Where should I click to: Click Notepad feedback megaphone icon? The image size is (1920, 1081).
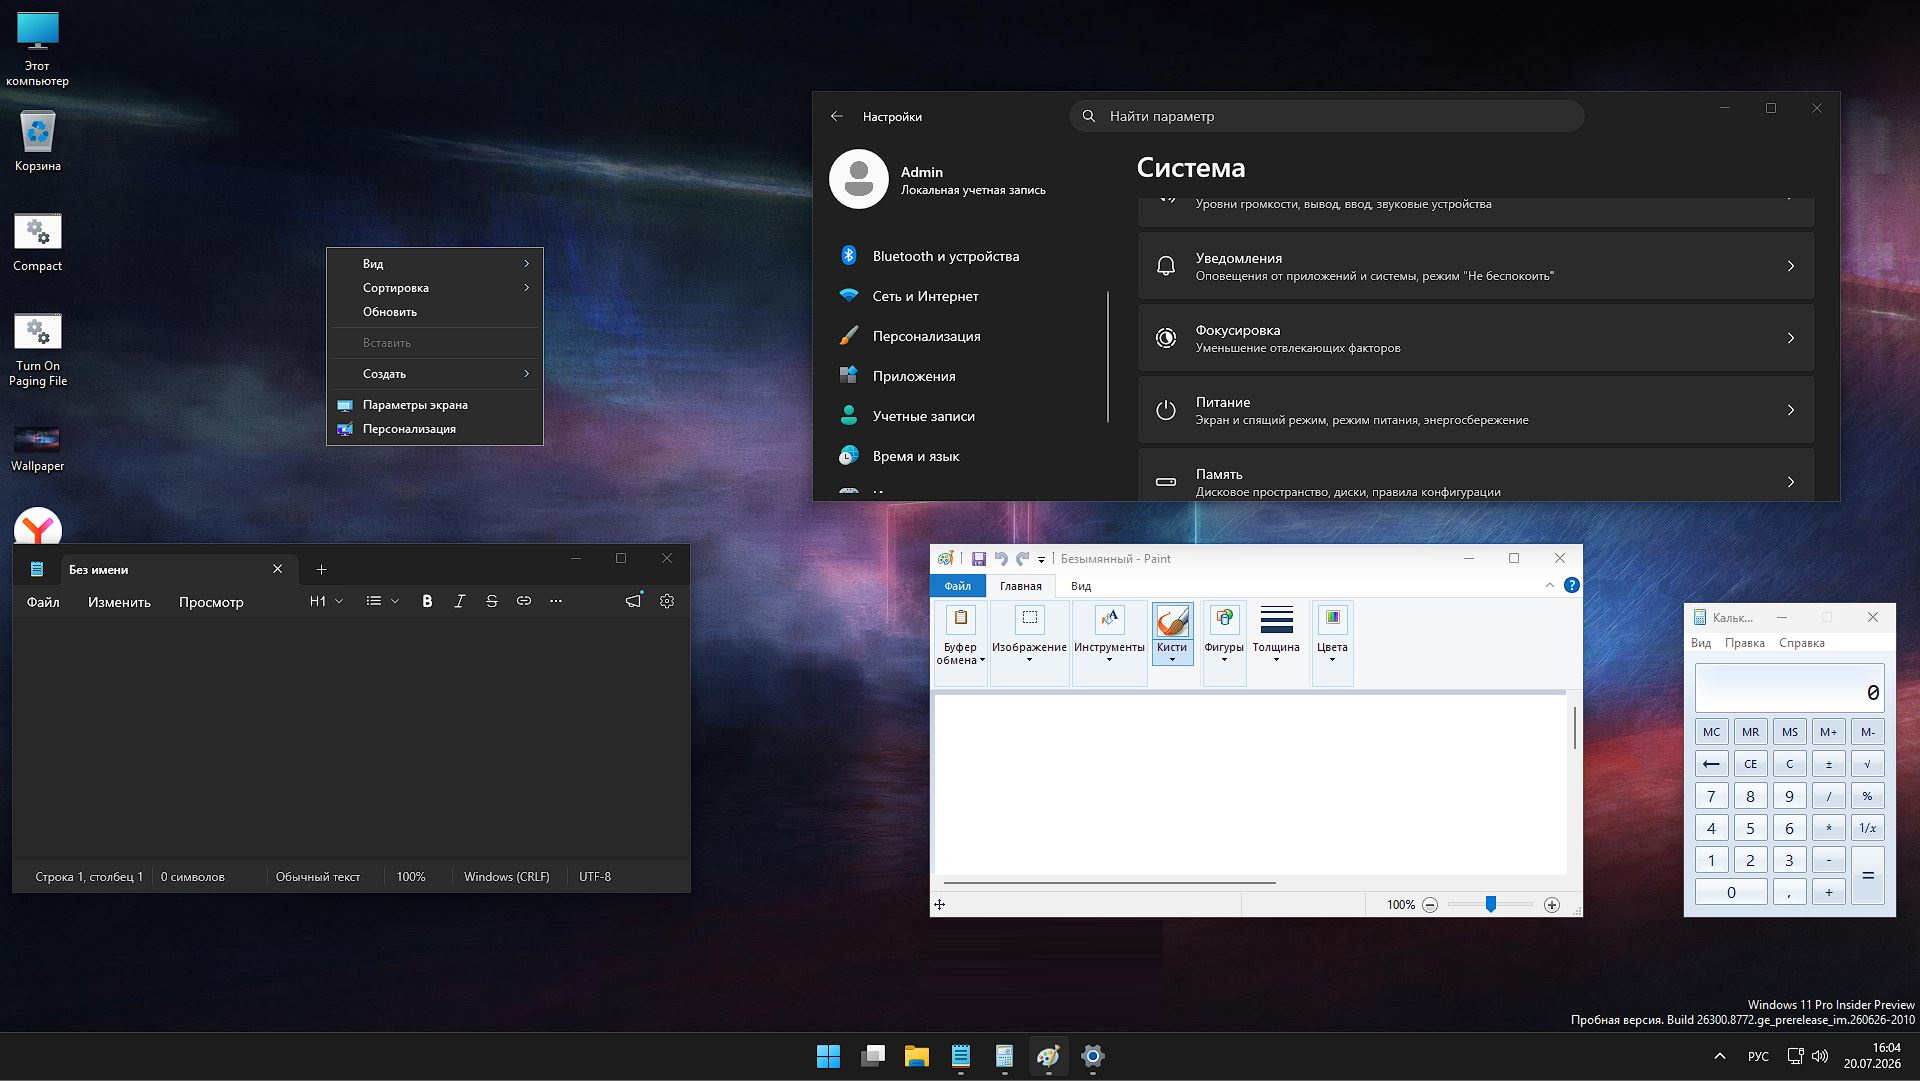pyautogui.click(x=633, y=601)
